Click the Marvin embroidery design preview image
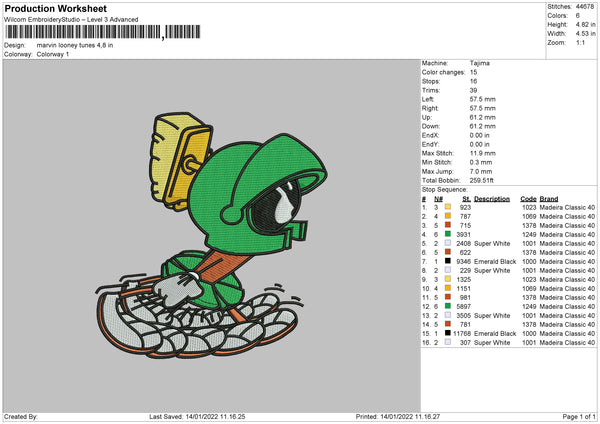 pos(211,235)
